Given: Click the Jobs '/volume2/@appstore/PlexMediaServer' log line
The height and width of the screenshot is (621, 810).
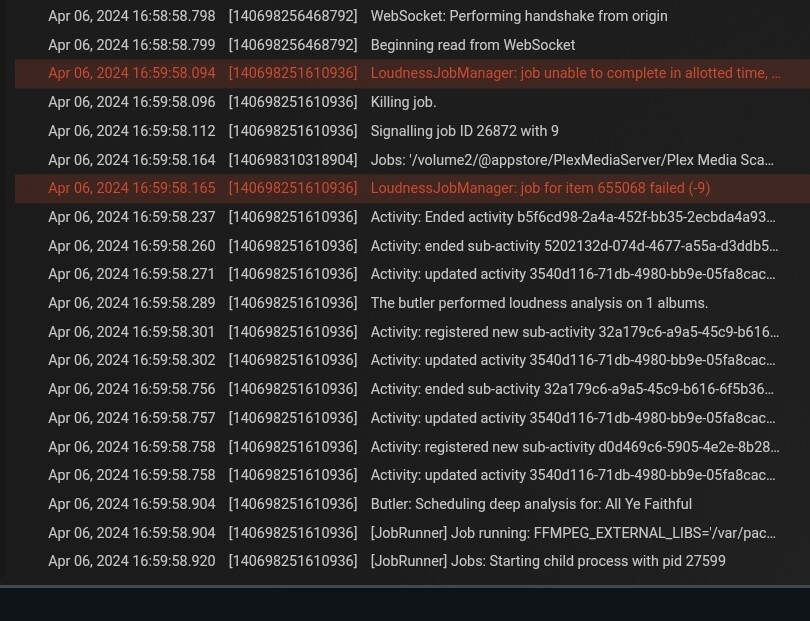Looking at the screenshot, I should click(x=571, y=160).
